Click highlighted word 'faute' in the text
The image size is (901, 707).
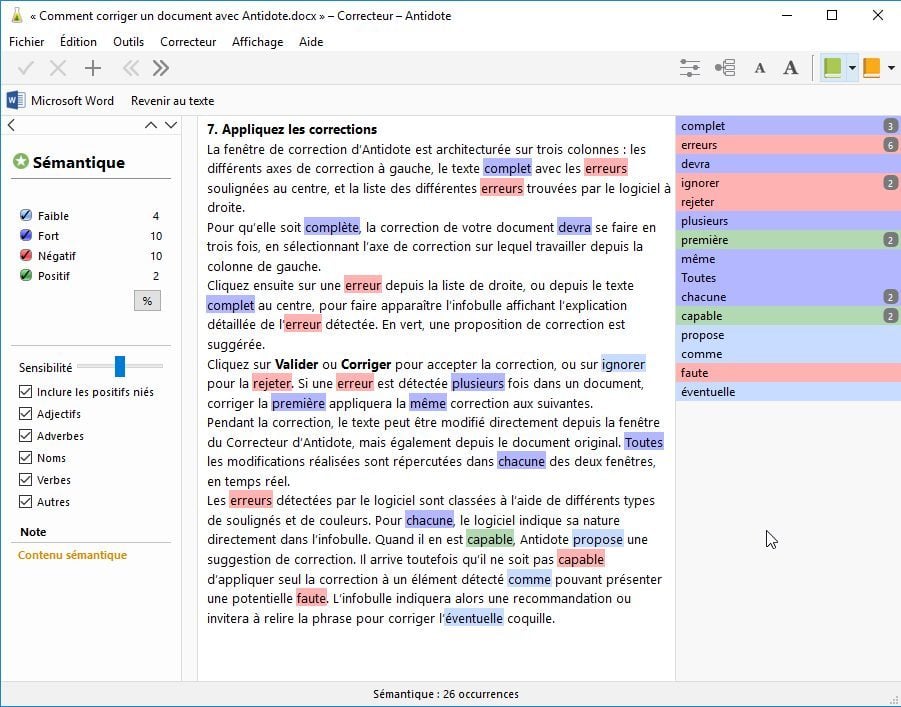coord(311,598)
